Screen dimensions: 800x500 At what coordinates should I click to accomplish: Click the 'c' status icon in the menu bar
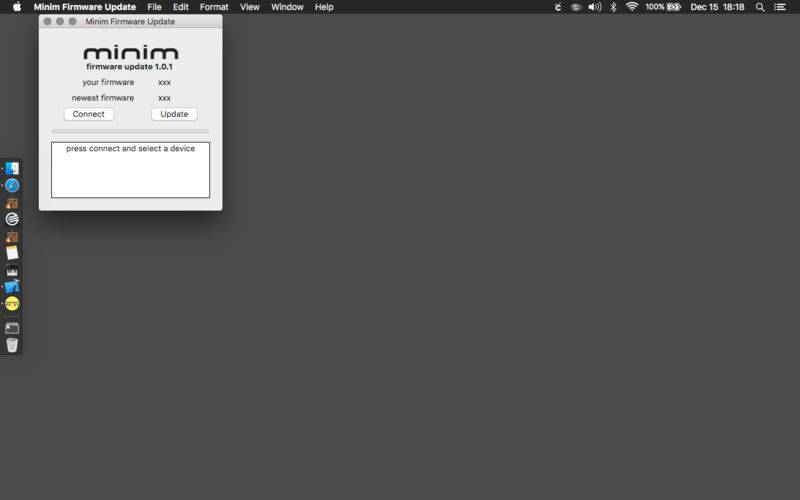pyautogui.click(x=558, y=7)
